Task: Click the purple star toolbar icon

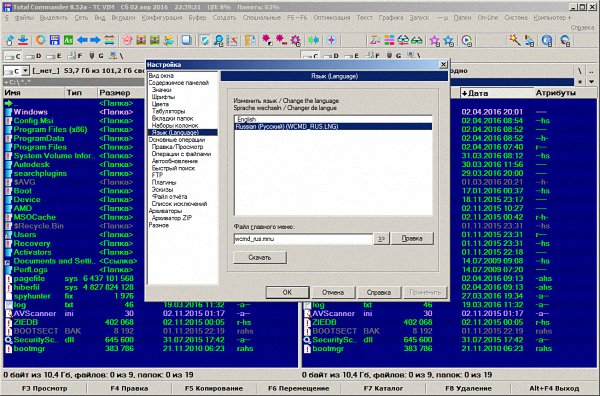Action: (435, 40)
